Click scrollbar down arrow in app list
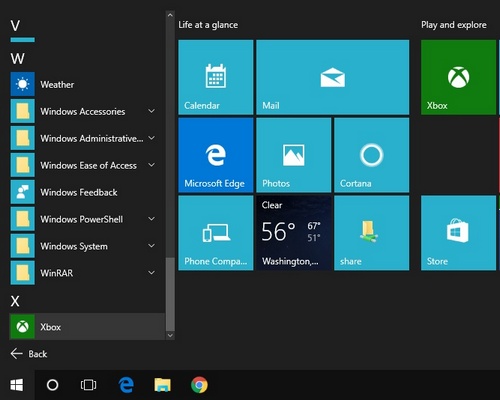The width and height of the screenshot is (500, 400). (170, 335)
